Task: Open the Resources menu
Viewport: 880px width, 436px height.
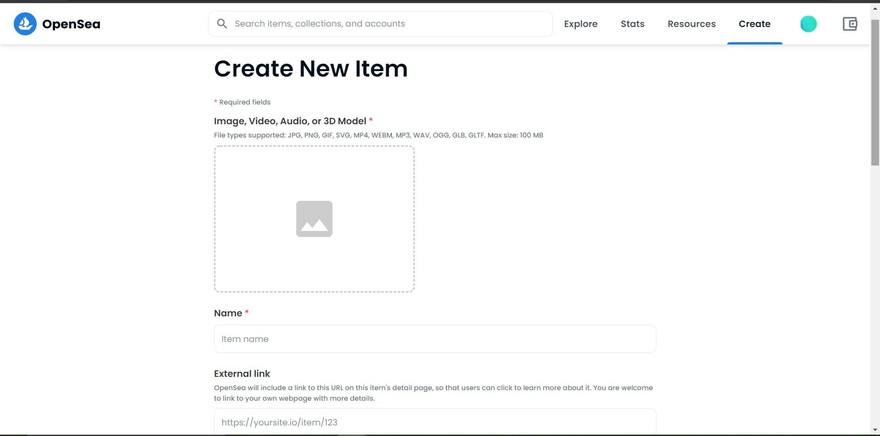Action: click(x=691, y=24)
